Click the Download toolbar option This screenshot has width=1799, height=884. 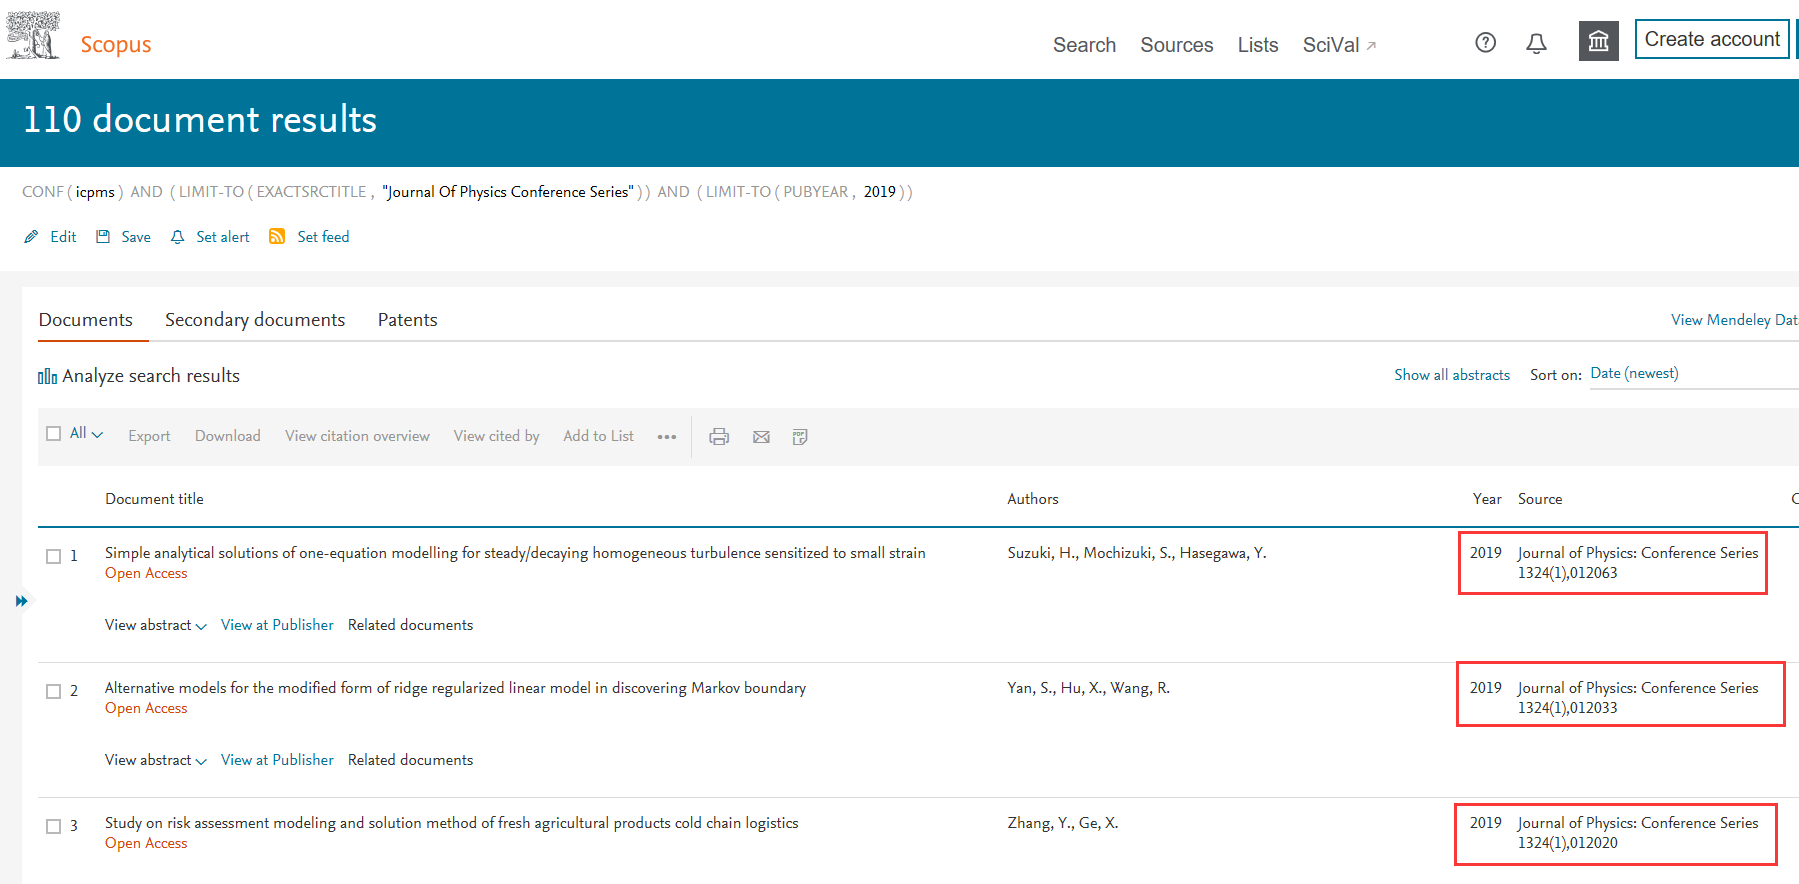pyautogui.click(x=228, y=436)
